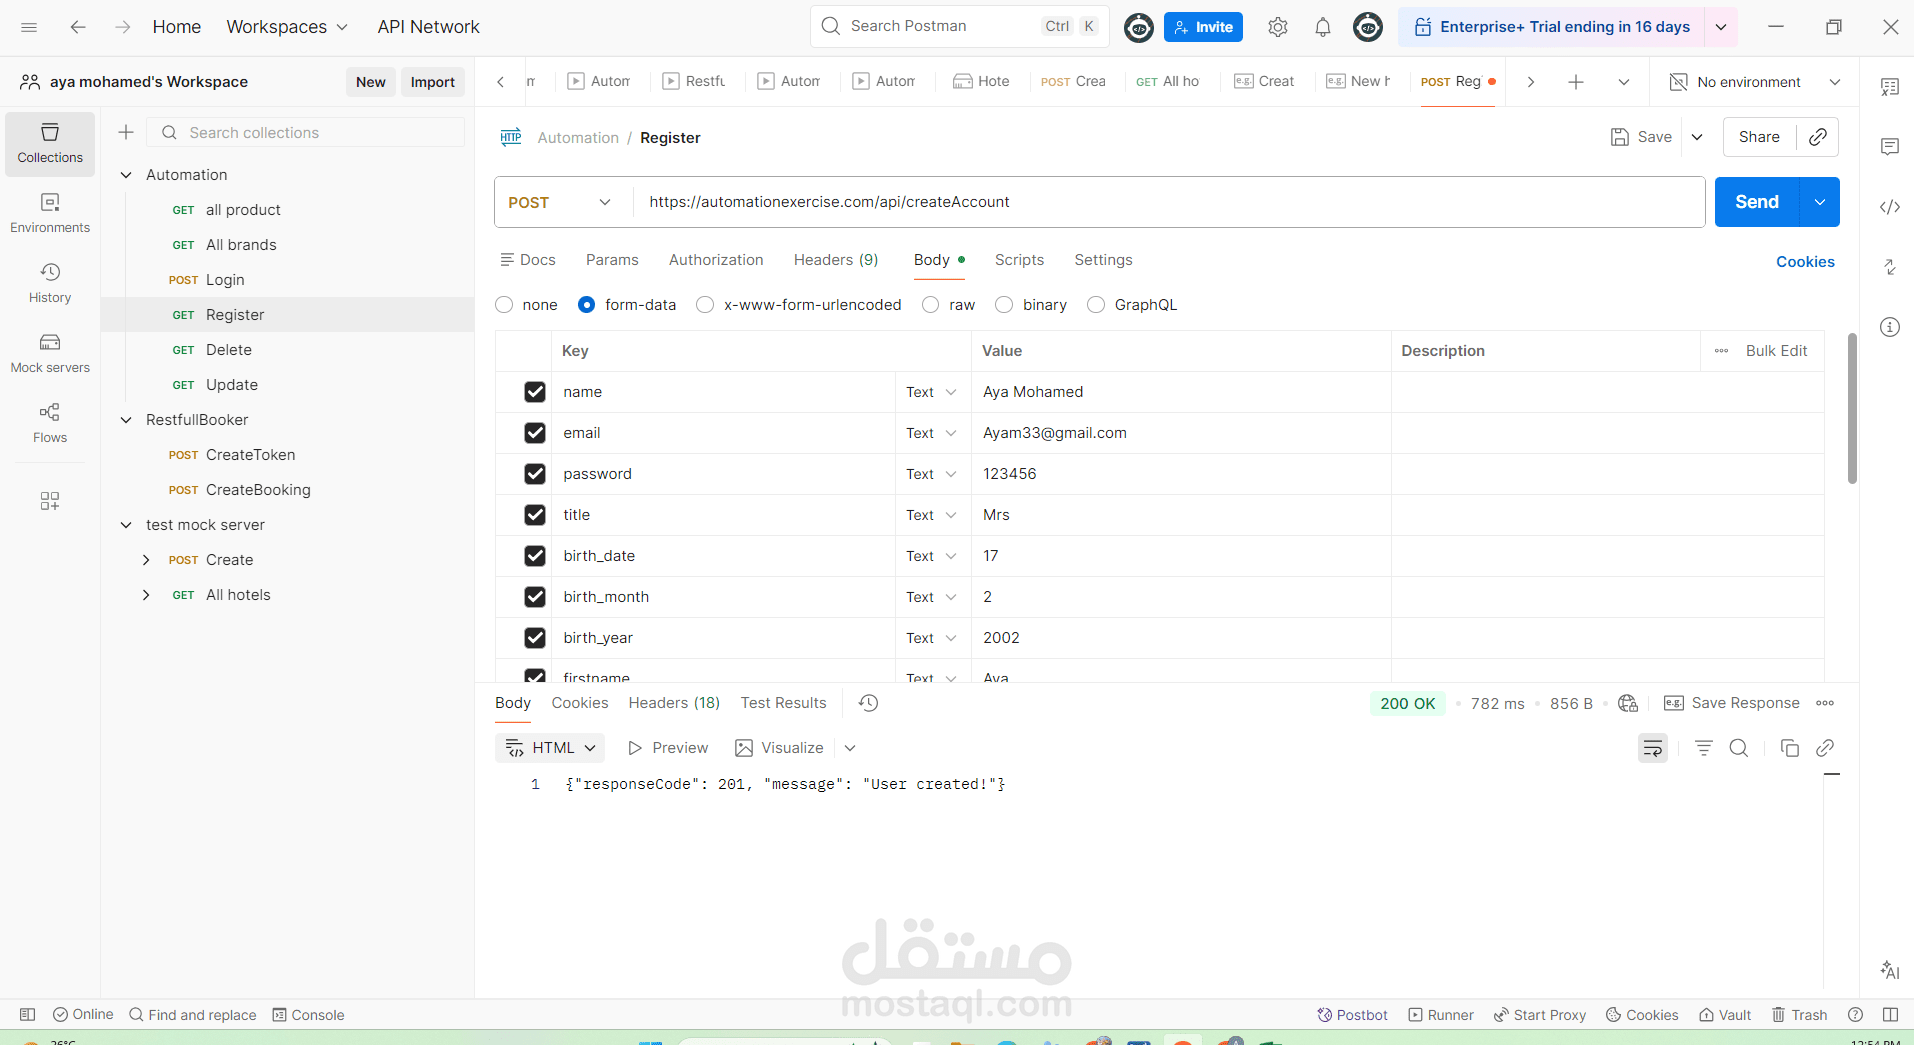This screenshot has height=1045, width=1914.
Task: Collapse the Automation collection
Action: [126, 175]
